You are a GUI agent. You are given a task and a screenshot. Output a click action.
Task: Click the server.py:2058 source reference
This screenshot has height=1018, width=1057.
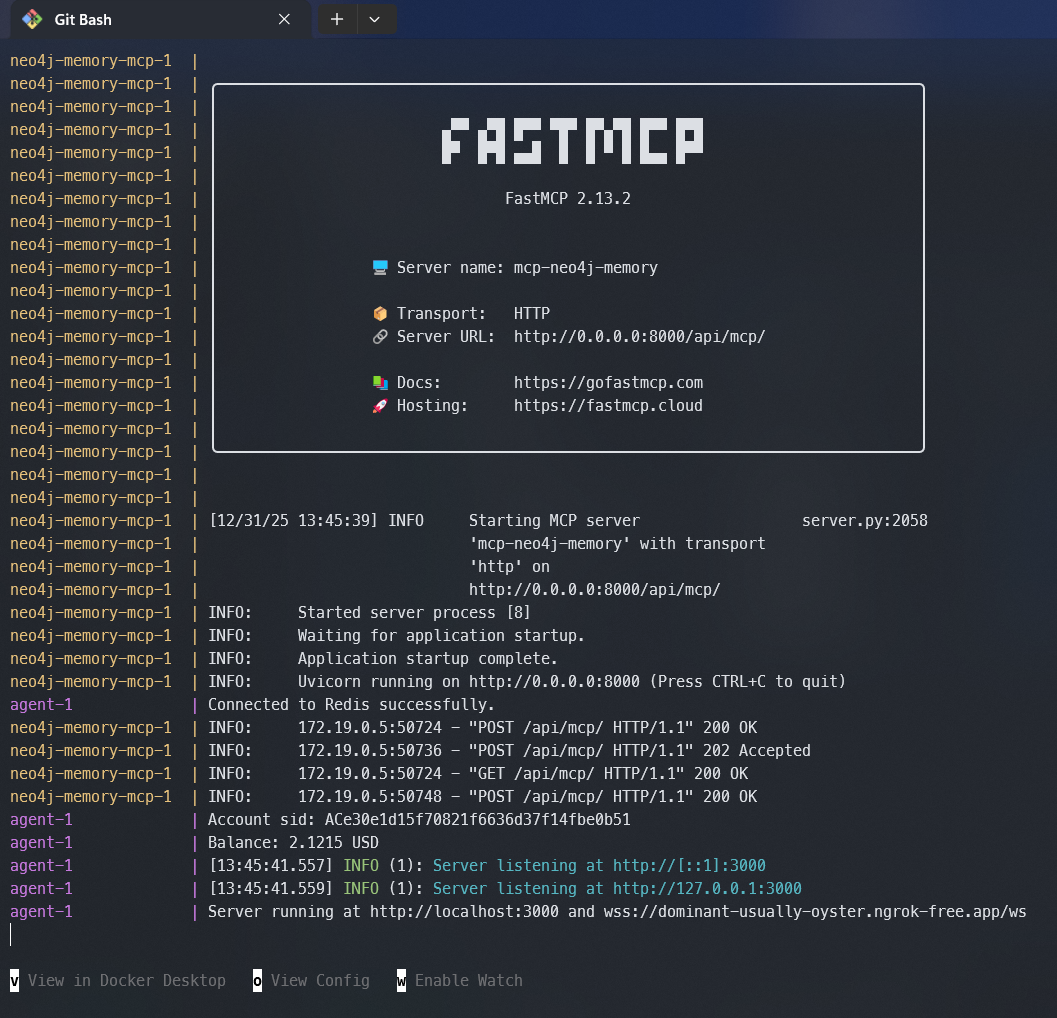864,520
